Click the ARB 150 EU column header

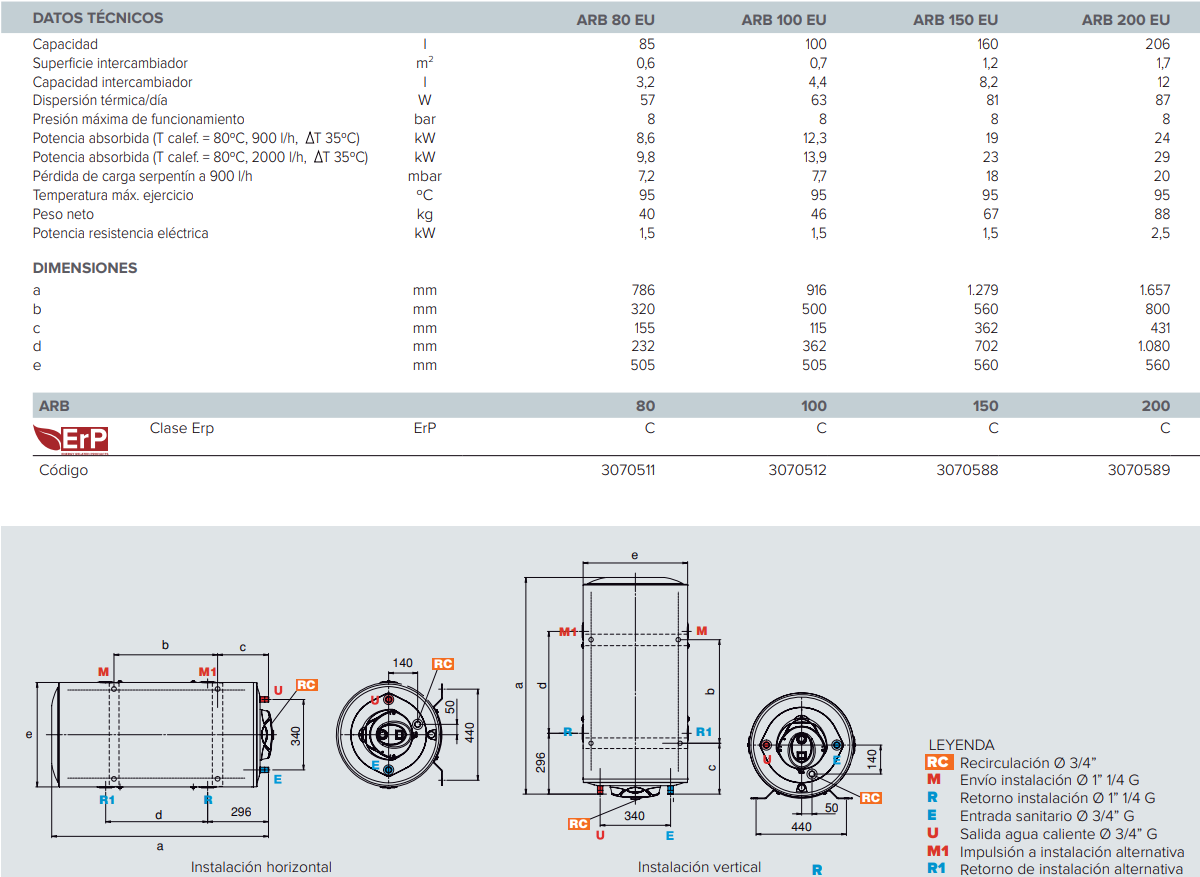956,19
